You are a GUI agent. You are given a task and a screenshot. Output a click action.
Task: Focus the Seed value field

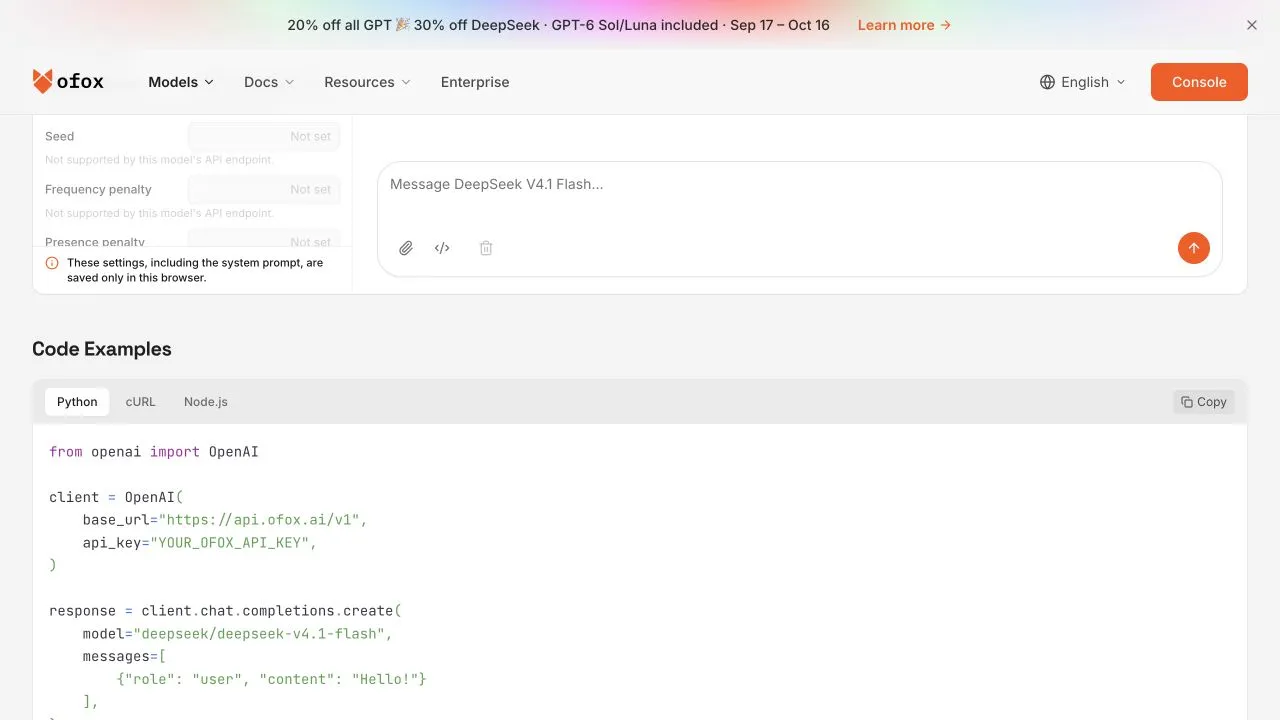click(264, 136)
